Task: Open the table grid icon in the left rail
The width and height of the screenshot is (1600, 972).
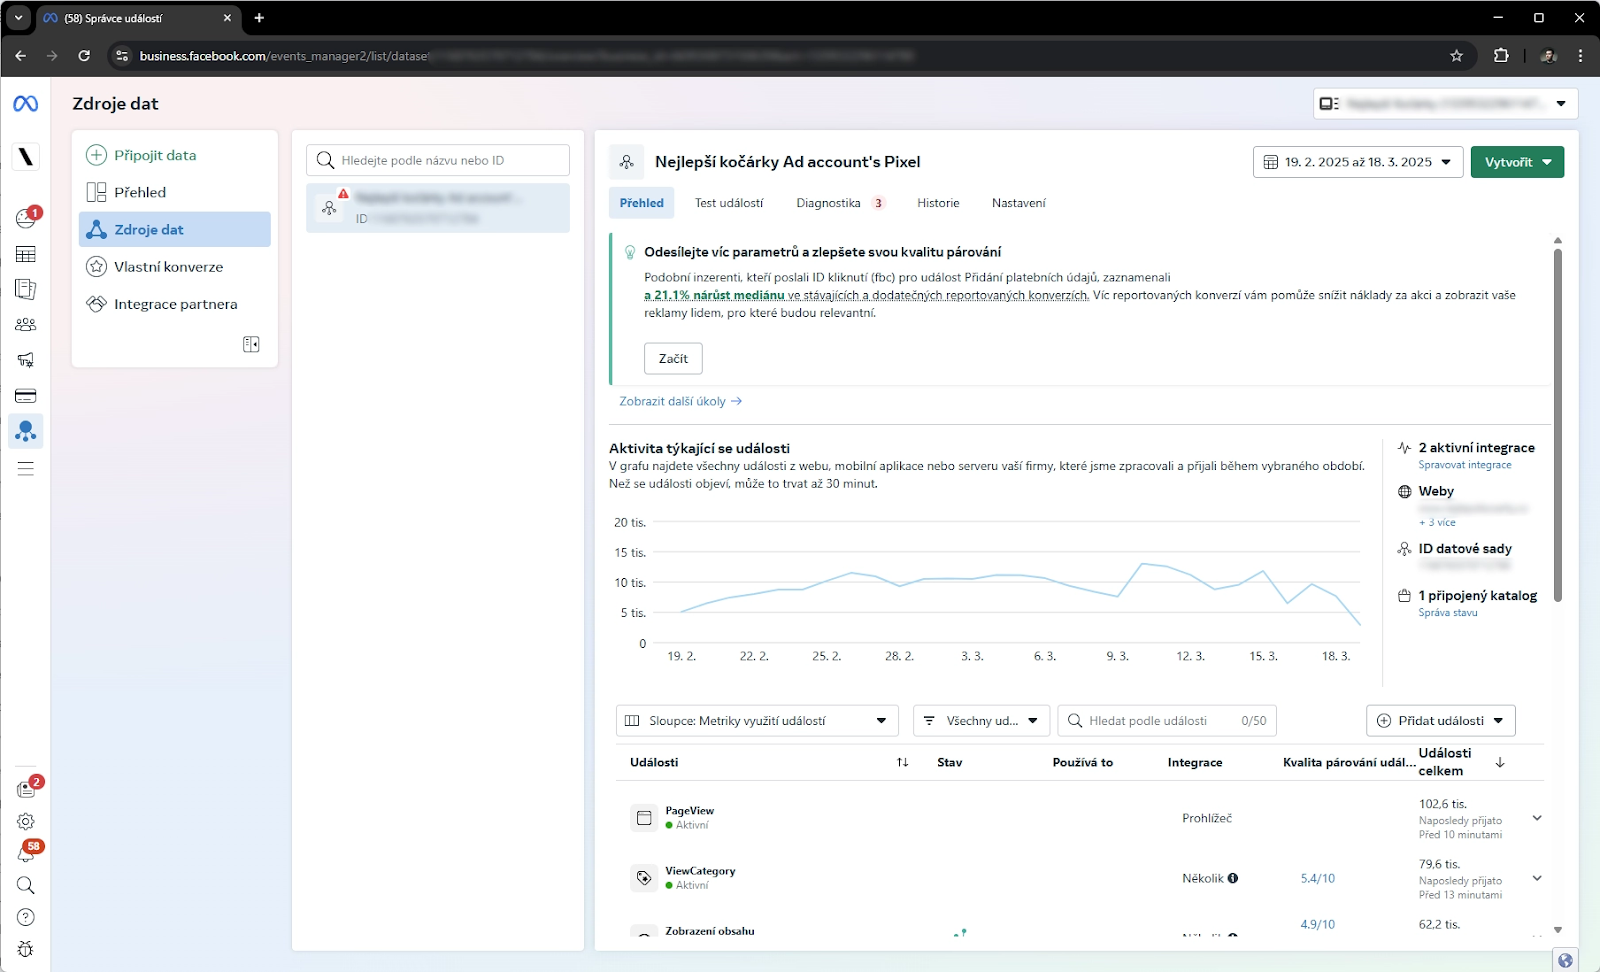Action: 26,254
